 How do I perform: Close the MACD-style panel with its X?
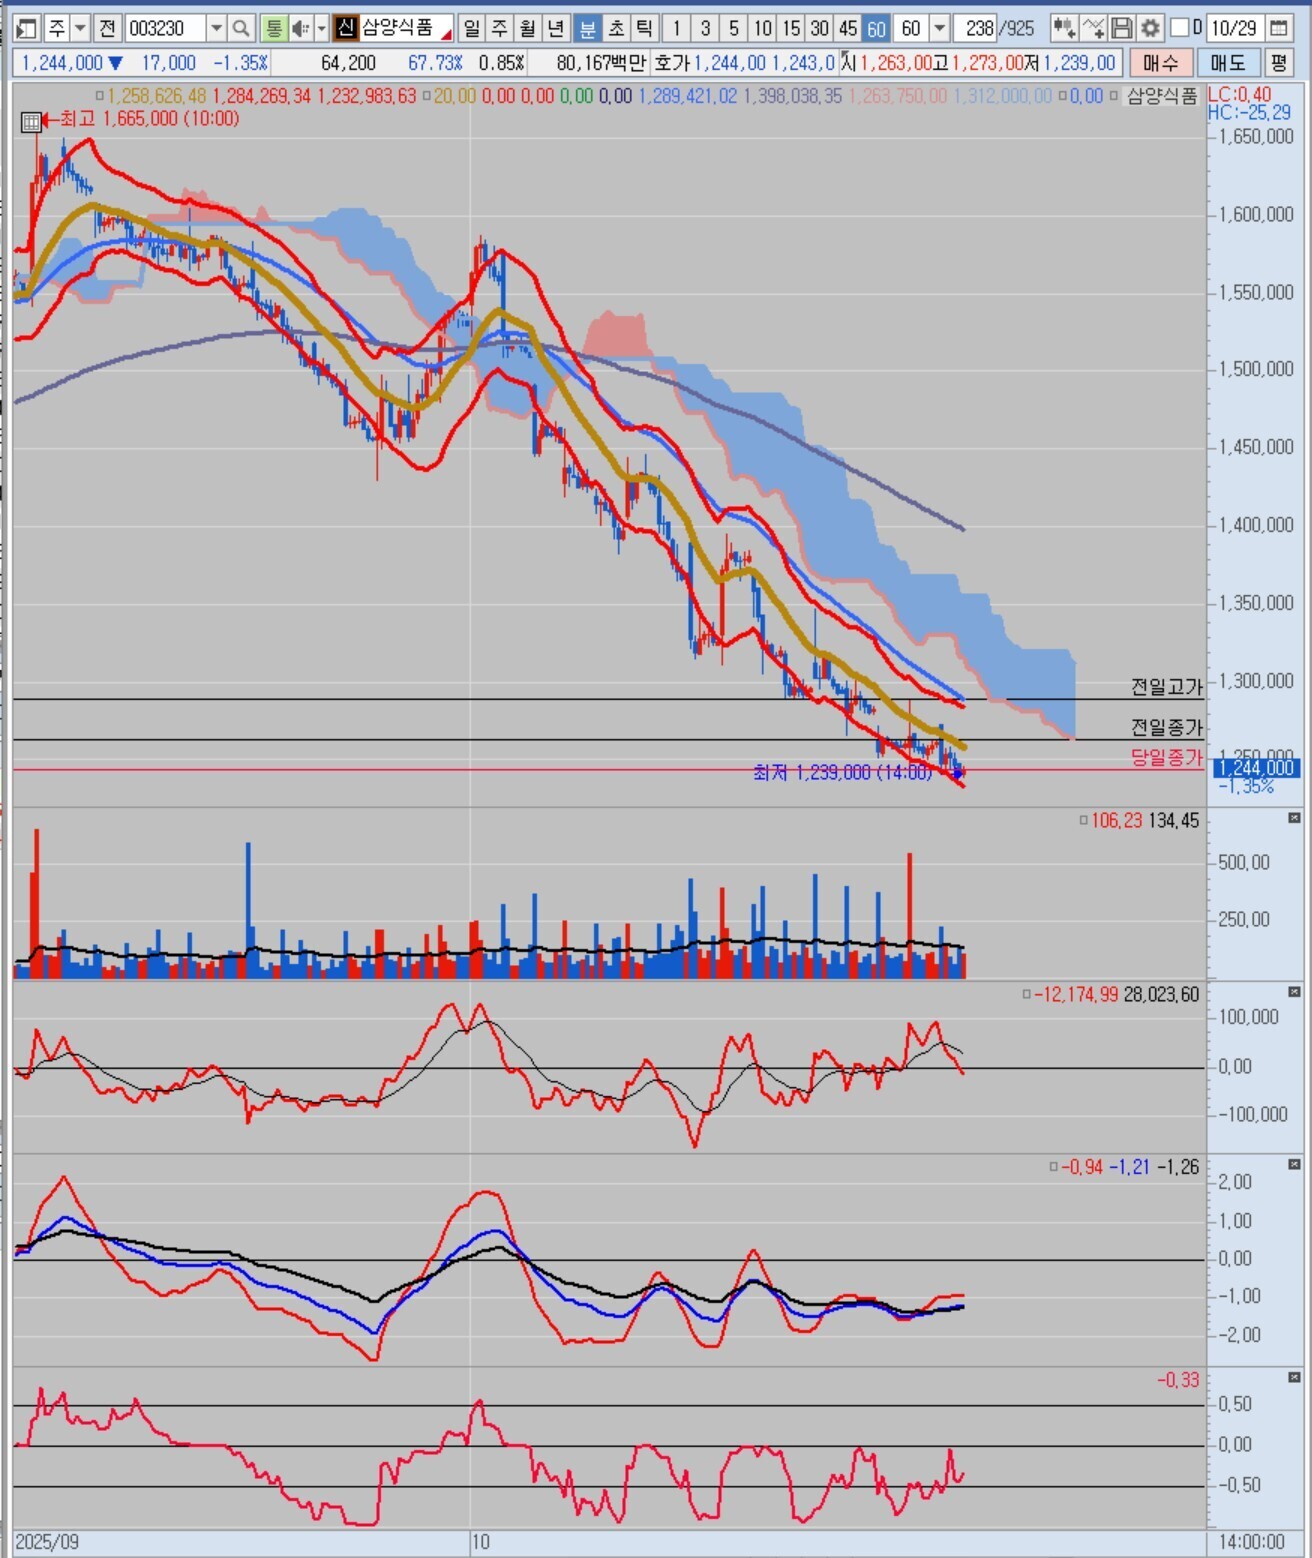[1294, 1165]
